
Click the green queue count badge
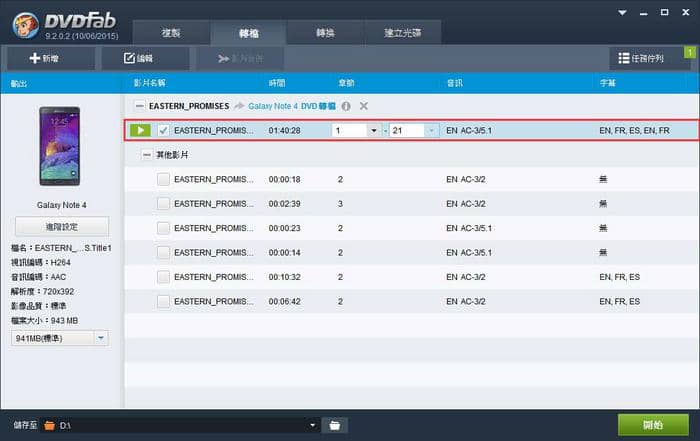(690, 52)
